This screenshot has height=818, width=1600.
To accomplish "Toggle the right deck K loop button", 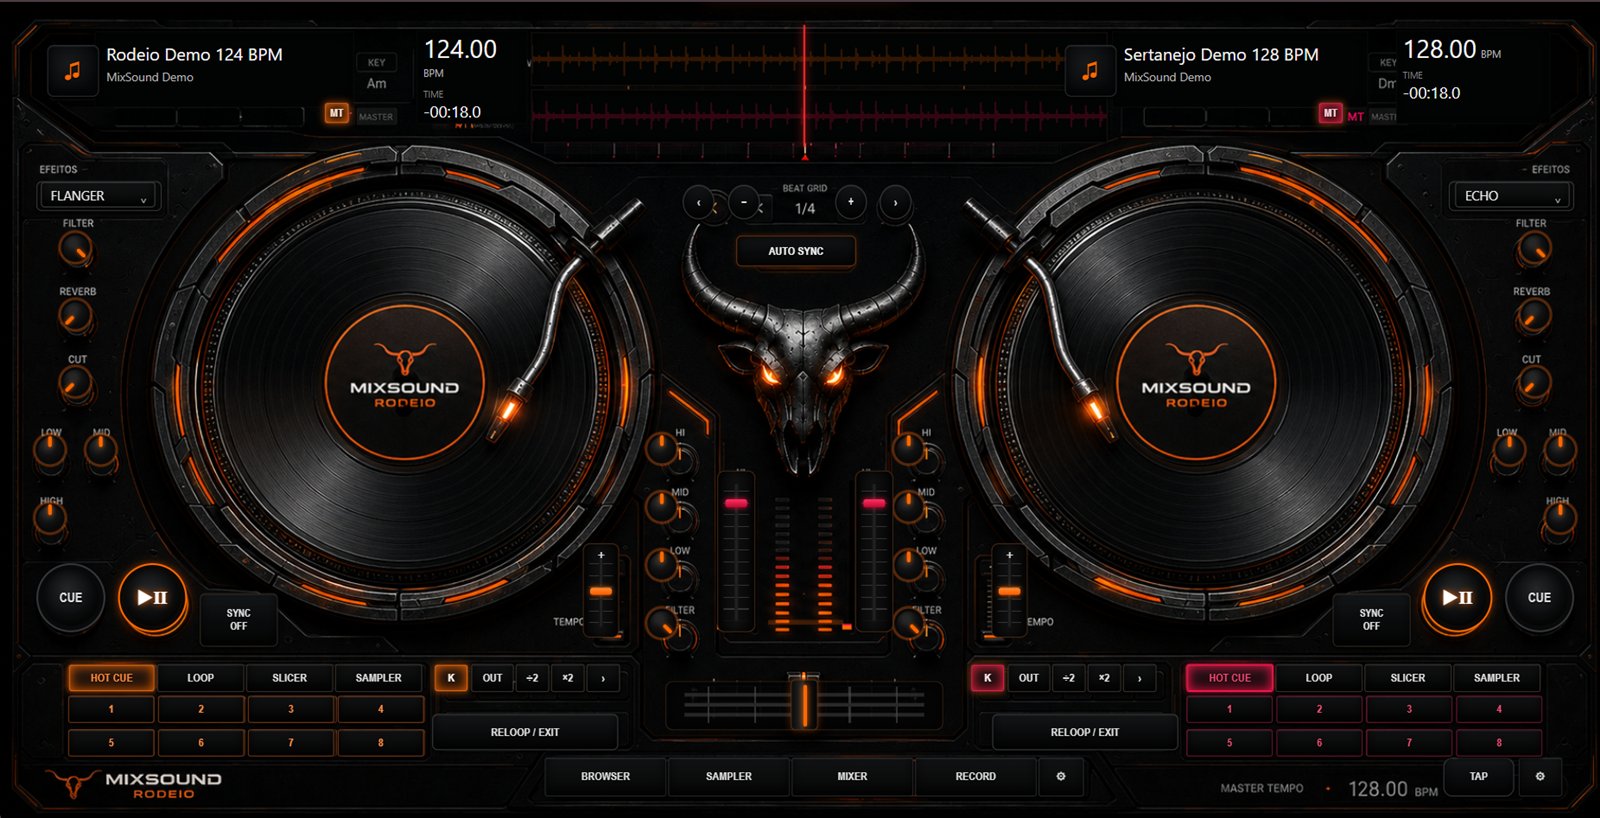I will (x=987, y=678).
